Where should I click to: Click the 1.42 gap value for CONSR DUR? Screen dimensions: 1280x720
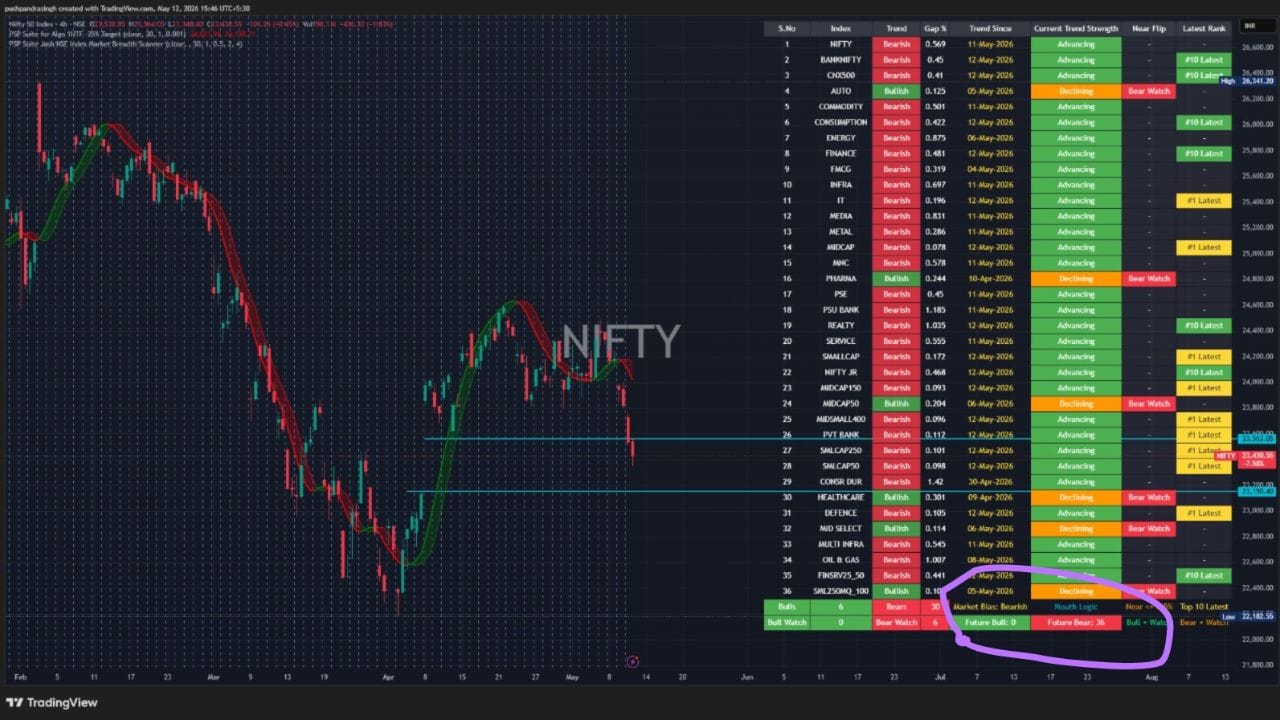935,482
